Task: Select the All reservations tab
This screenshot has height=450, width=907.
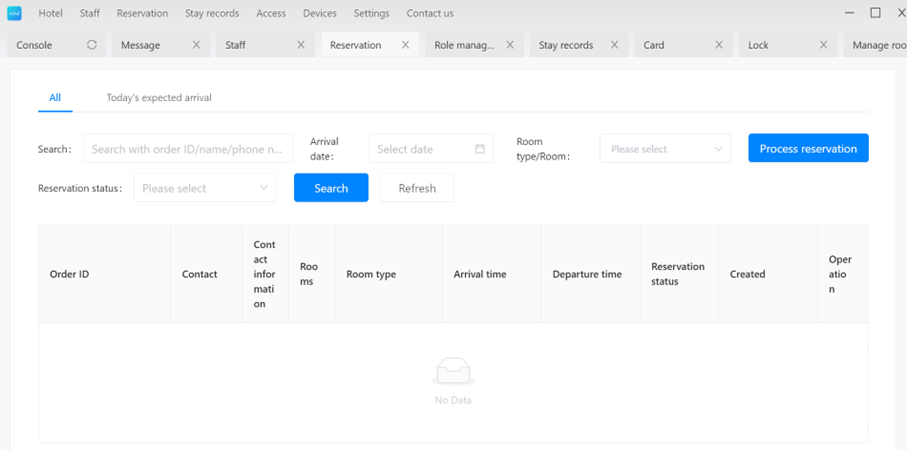Action: [55, 98]
